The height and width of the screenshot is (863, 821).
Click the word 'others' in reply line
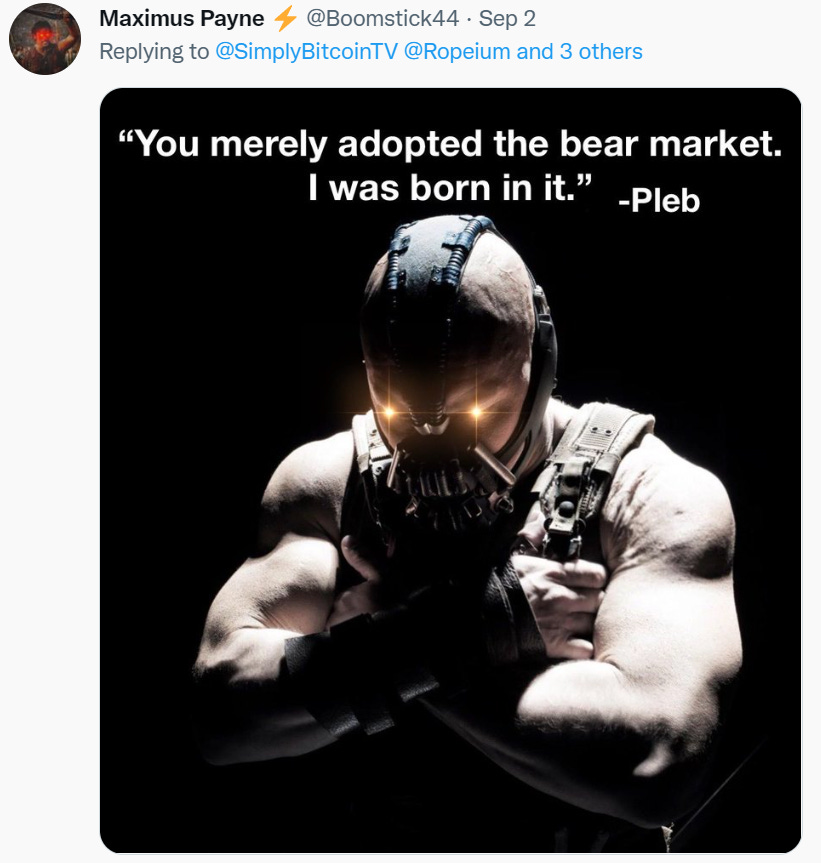[610, 52]
